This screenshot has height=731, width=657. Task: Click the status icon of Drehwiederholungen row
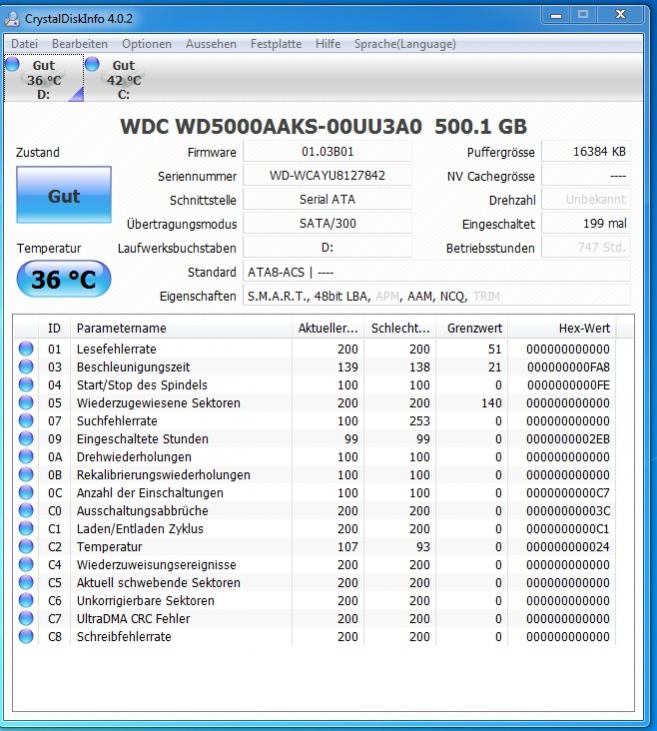pyautogui.click(x=26, y=456)
